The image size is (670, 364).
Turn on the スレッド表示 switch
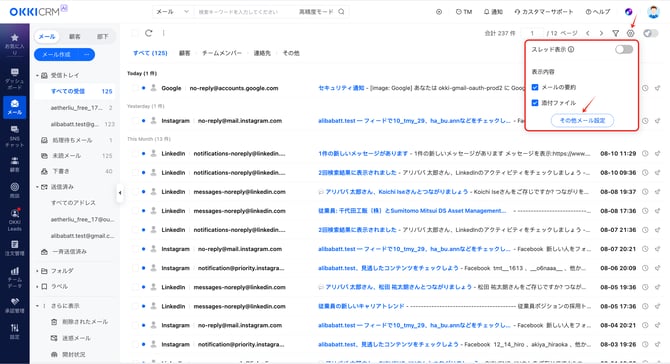[x=624, y=50]
